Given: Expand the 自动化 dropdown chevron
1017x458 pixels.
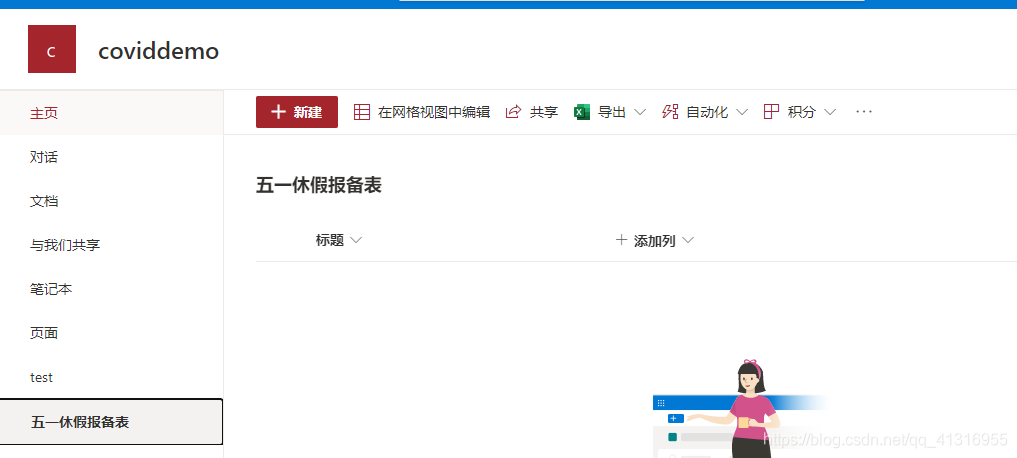Looking at the screenshot, I should [x=742, y=112].
